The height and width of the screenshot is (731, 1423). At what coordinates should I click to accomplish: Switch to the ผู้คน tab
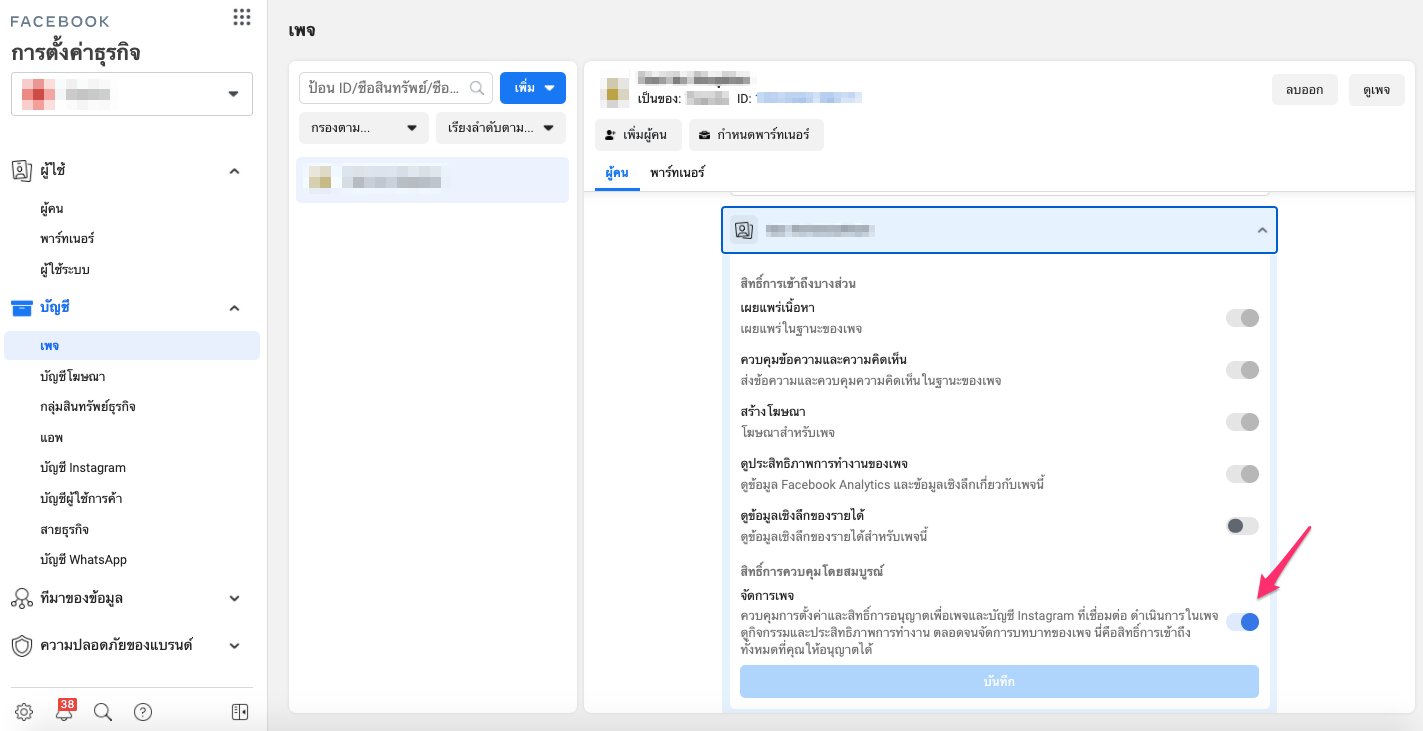617,173
